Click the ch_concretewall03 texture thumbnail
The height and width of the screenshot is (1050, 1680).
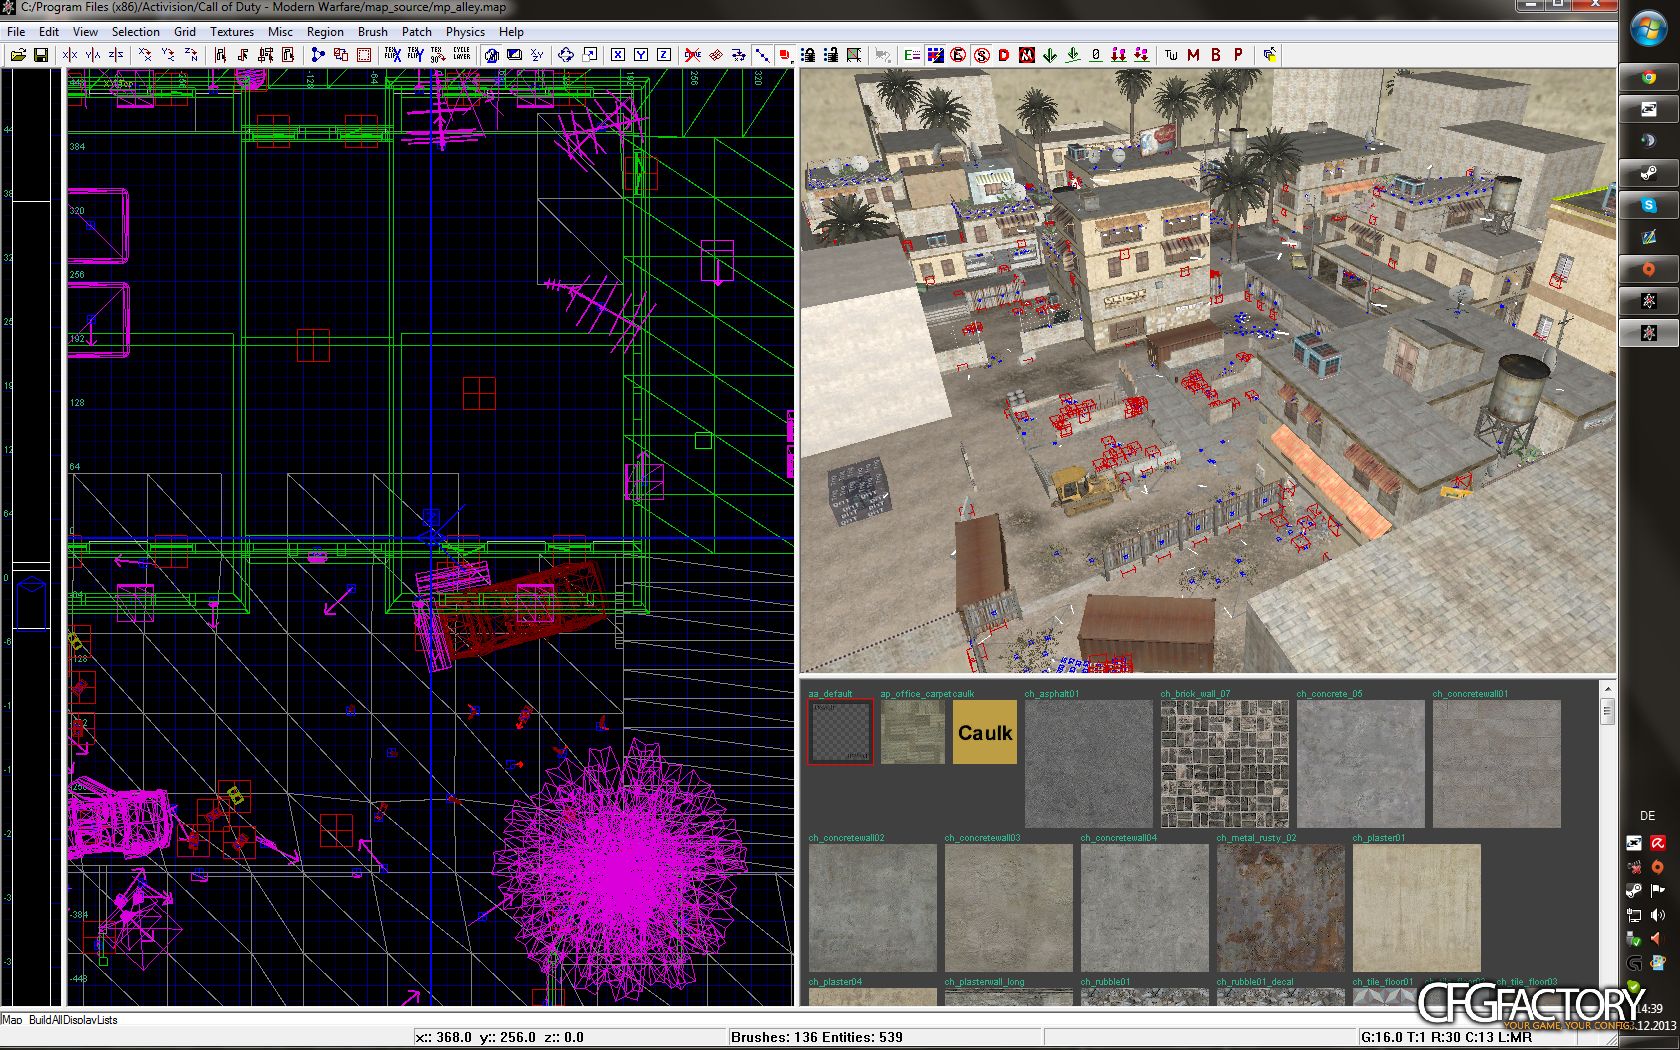point(1009,908)
